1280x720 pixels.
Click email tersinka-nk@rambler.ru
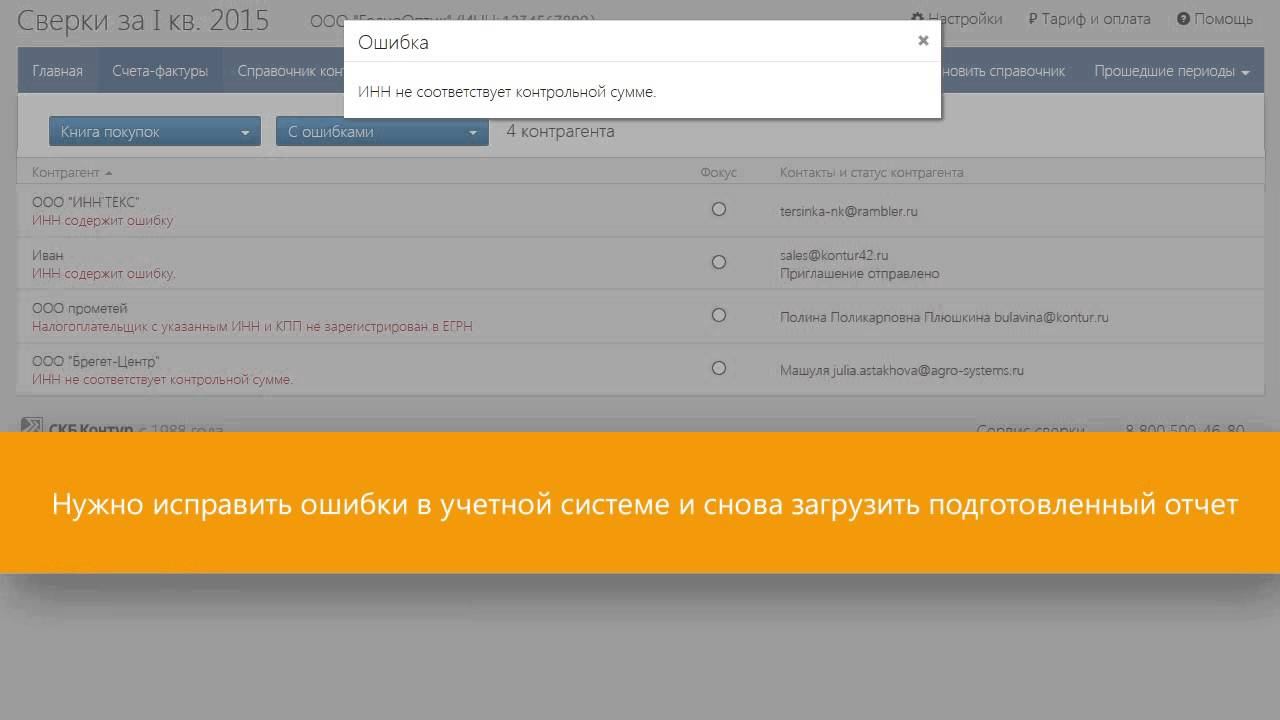[x=849, y=211]
